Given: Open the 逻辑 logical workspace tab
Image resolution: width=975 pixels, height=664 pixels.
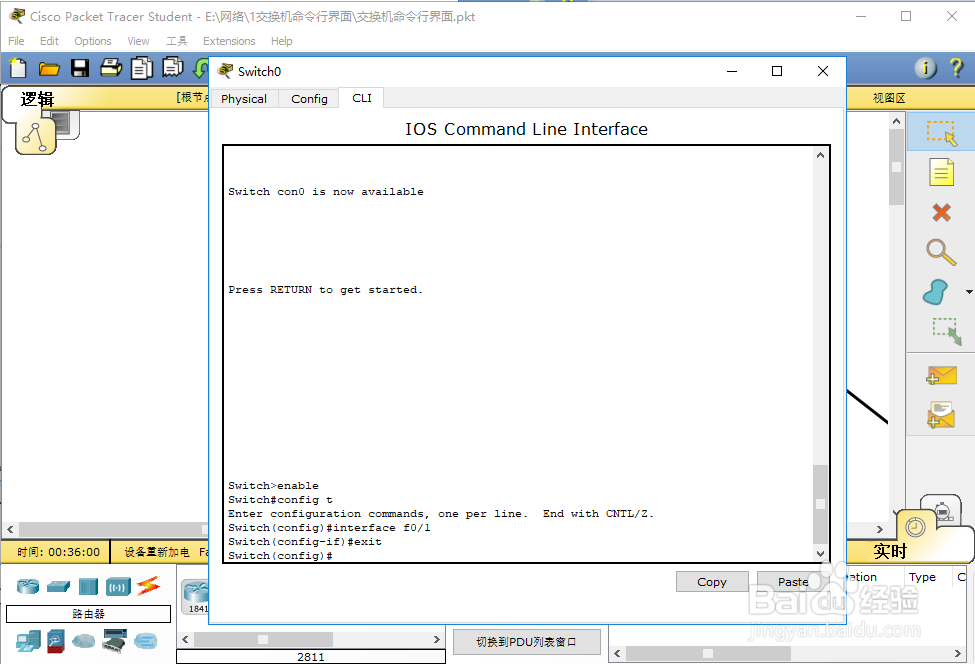Looking at the screenshot, I should (37, 99).
